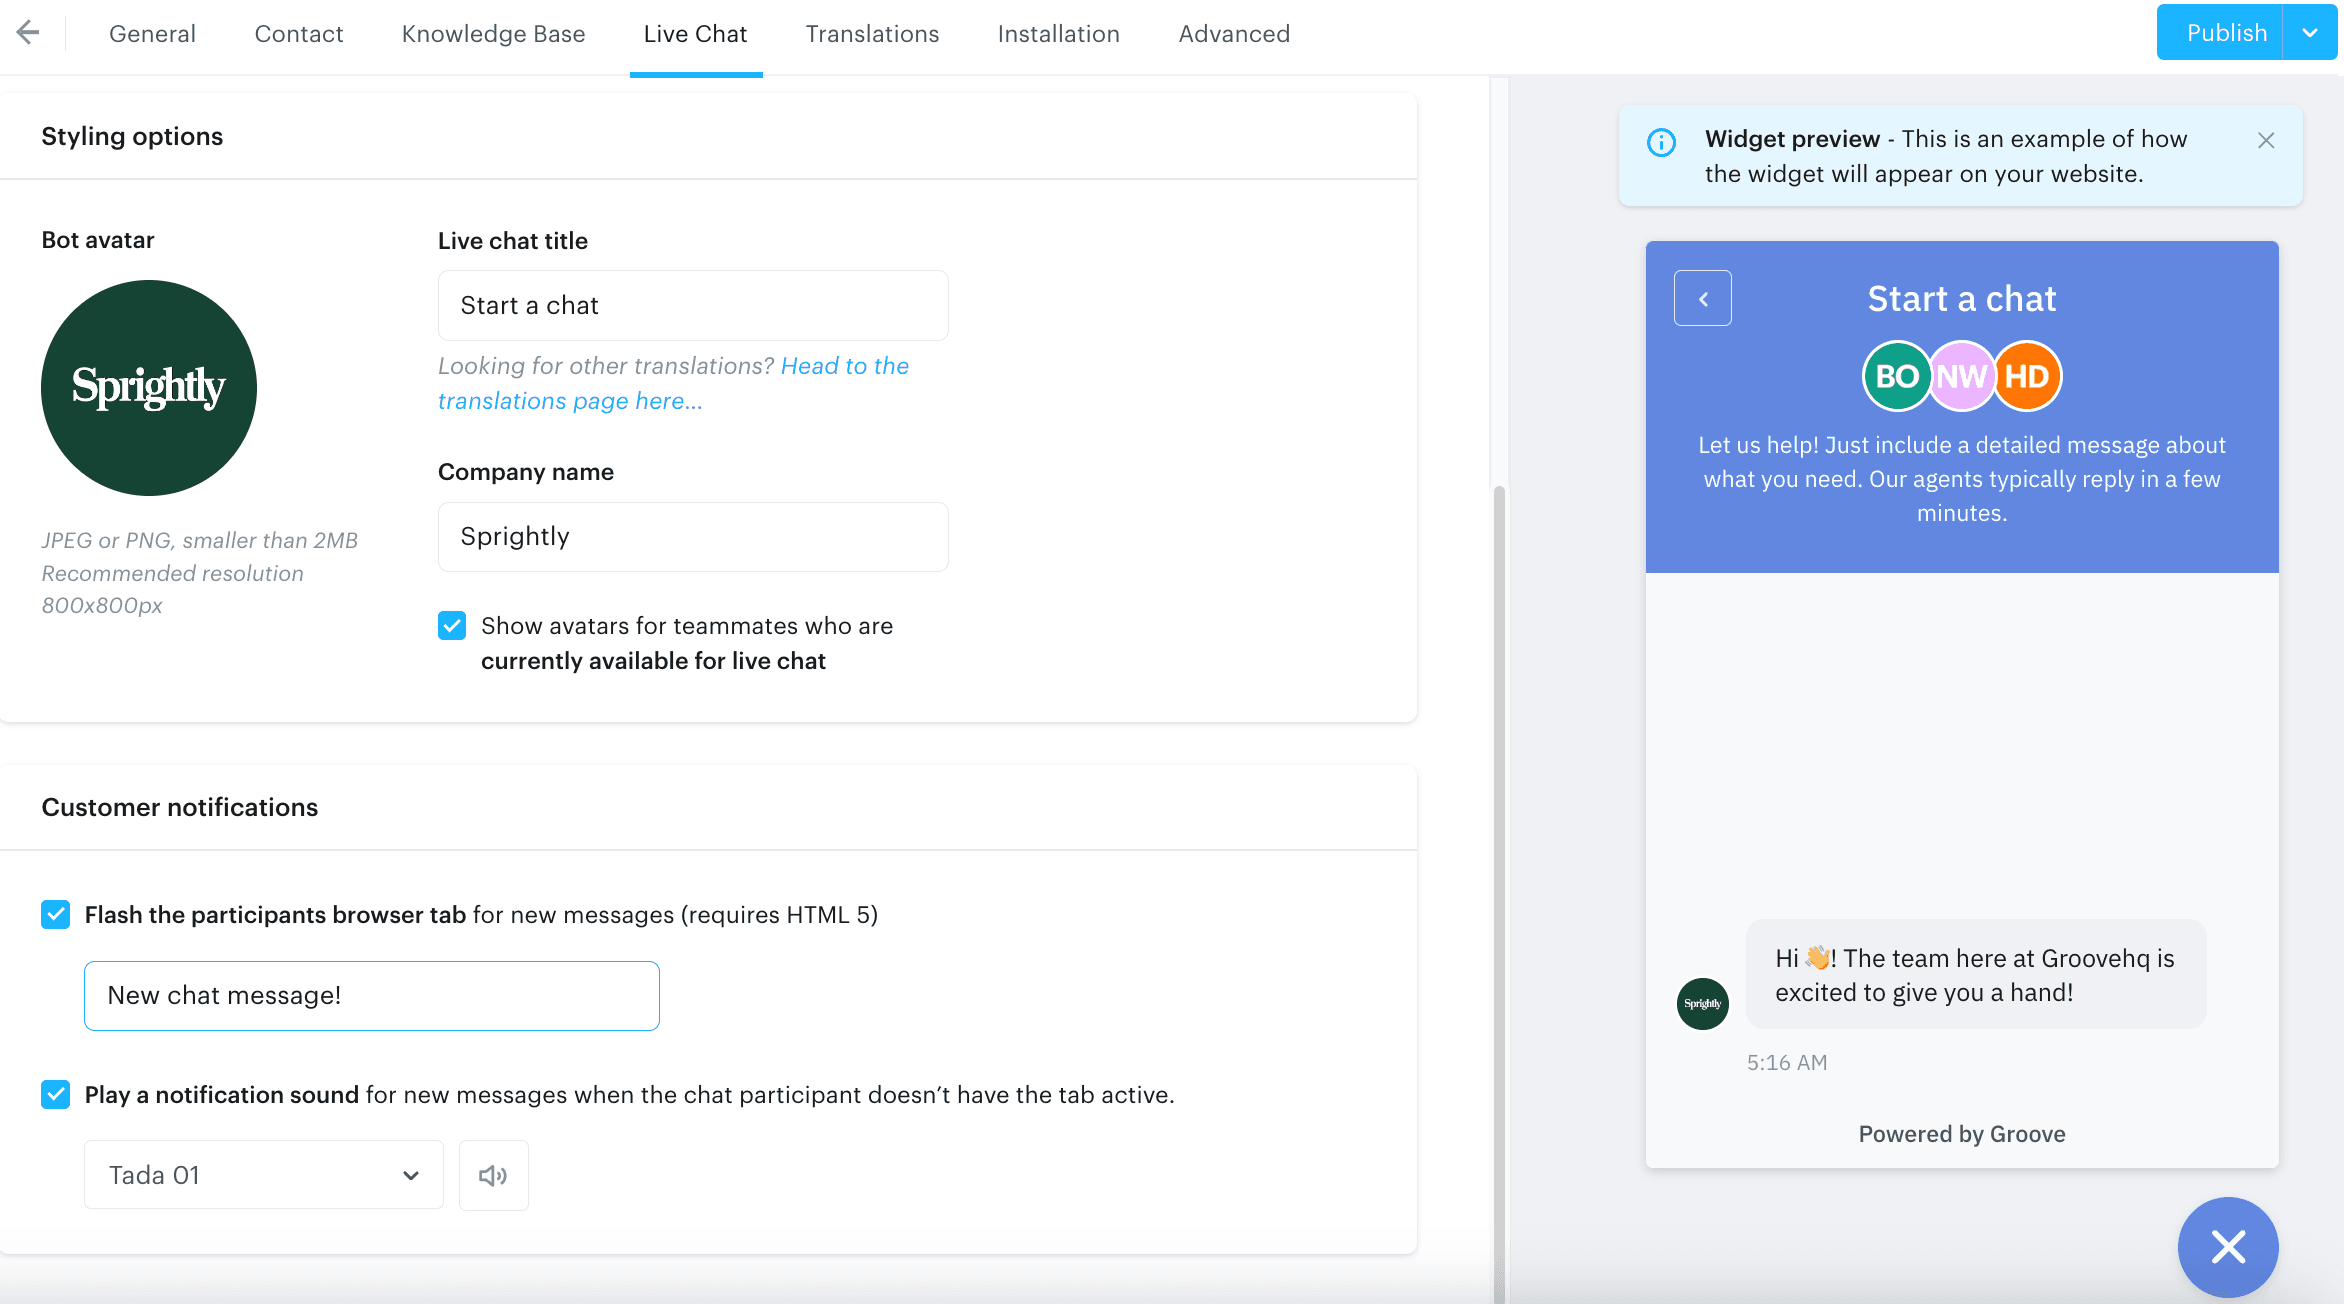The width and height of the screenshot is (2344, 1304).
Task: Click the info icon on Widget preview banner
Action: coord(1661,143)
